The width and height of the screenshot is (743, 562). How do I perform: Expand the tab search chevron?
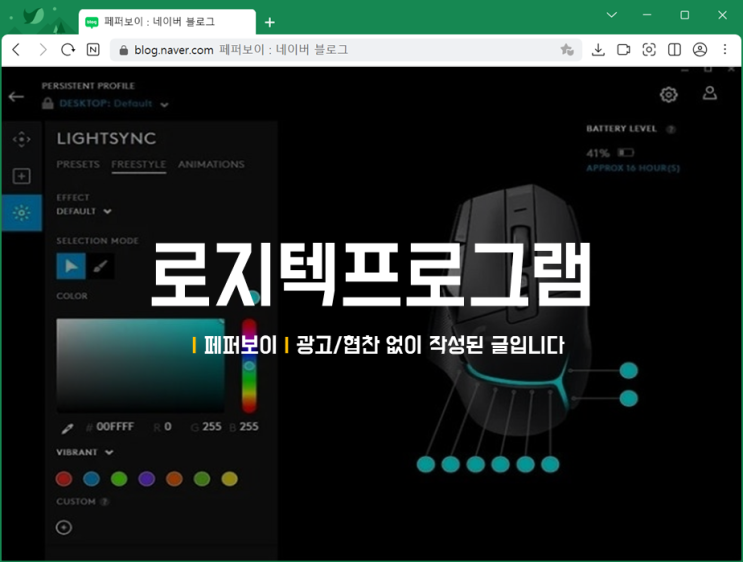click(612, 15)
